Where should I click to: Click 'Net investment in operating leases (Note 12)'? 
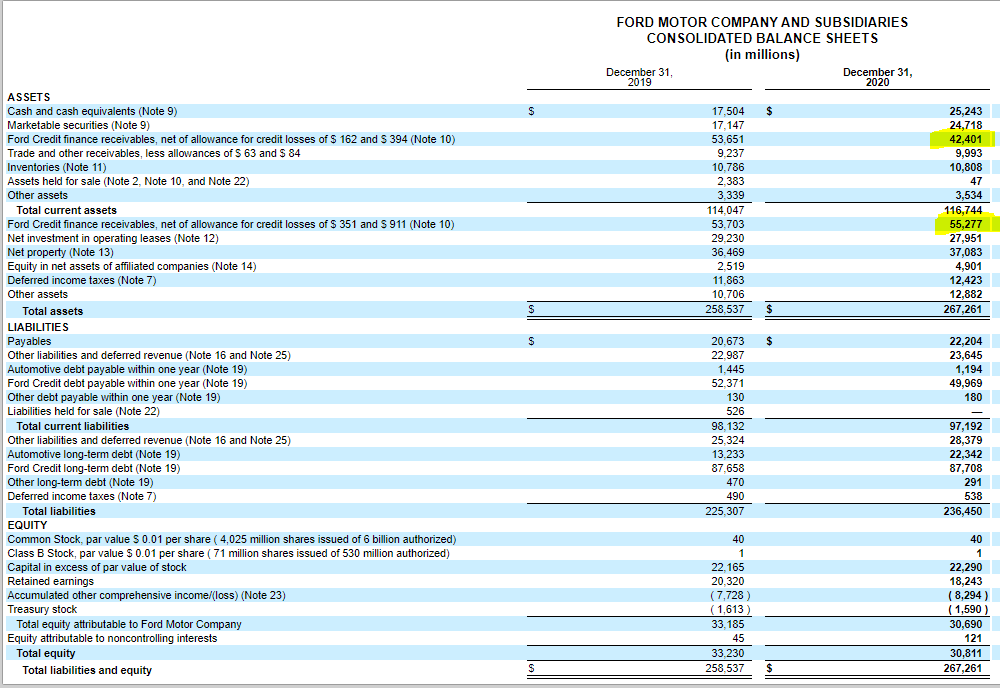click(x=113, y=238)
